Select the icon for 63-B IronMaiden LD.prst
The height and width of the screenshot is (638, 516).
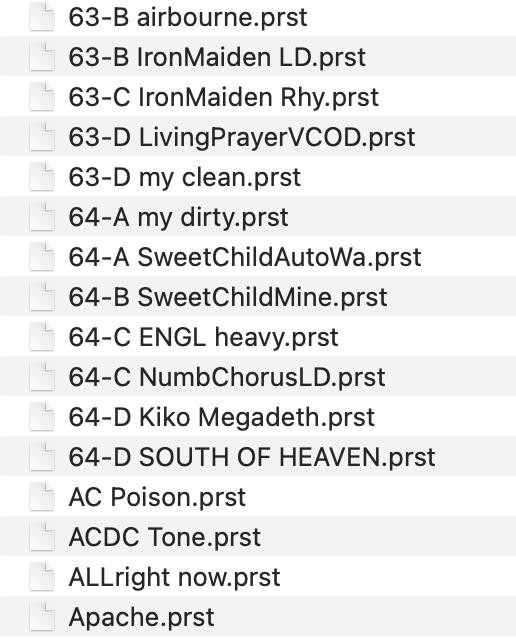click(42, 57)
